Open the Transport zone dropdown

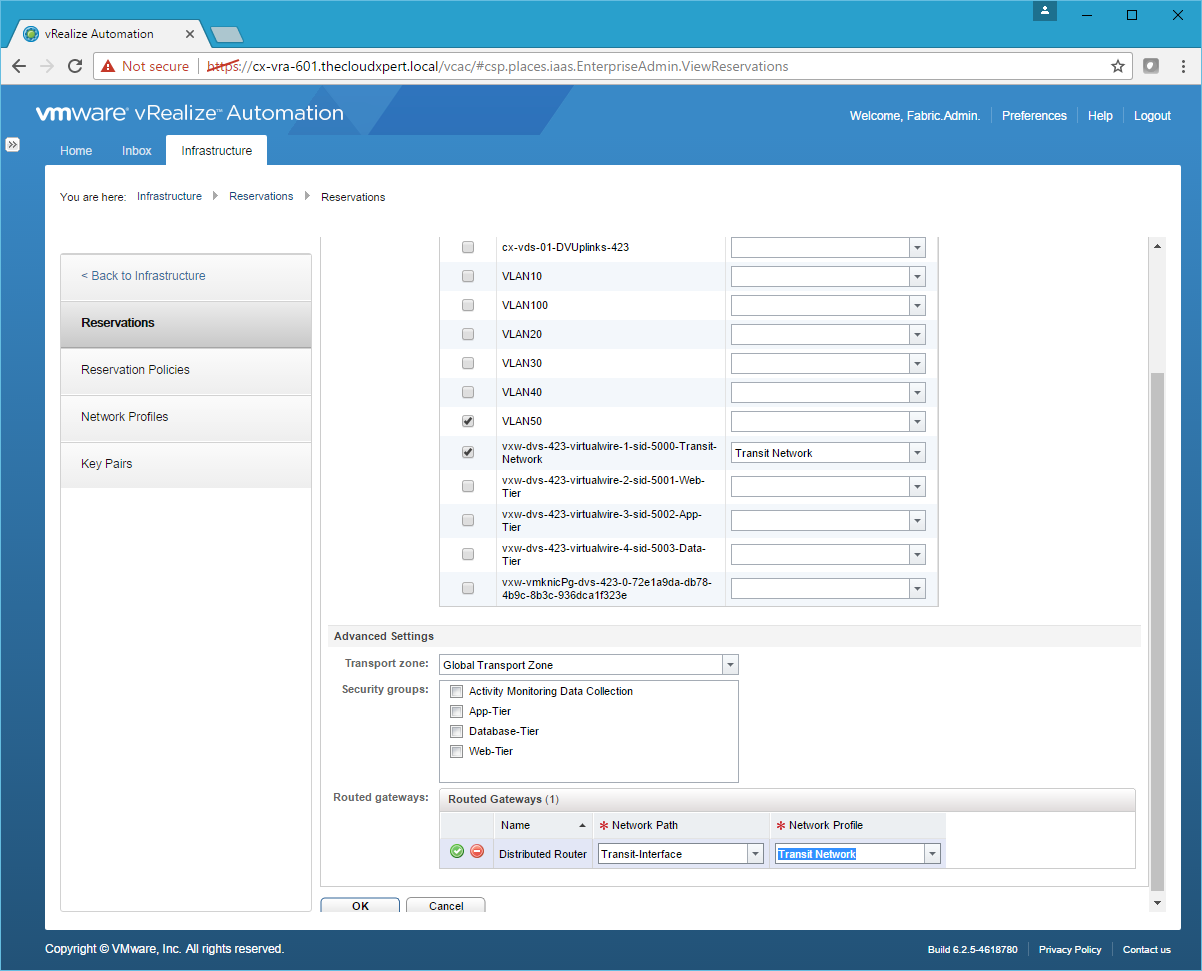(730, 665)
